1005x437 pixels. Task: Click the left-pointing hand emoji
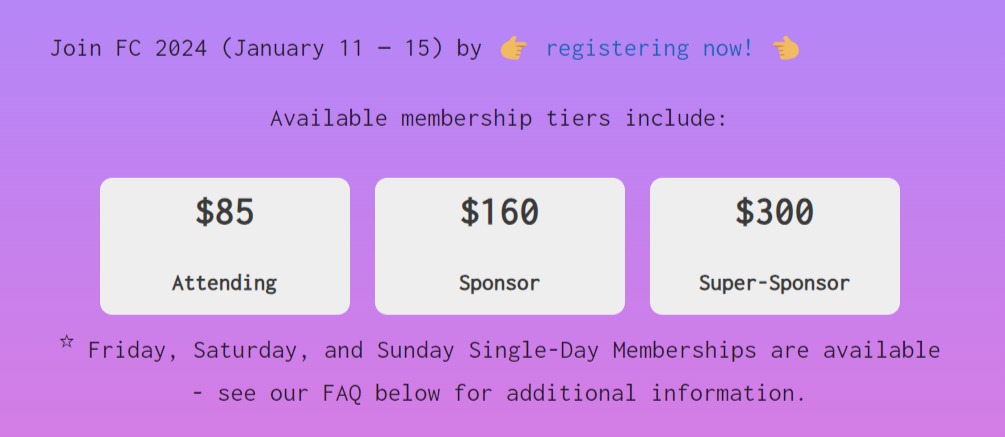point(786,48)
